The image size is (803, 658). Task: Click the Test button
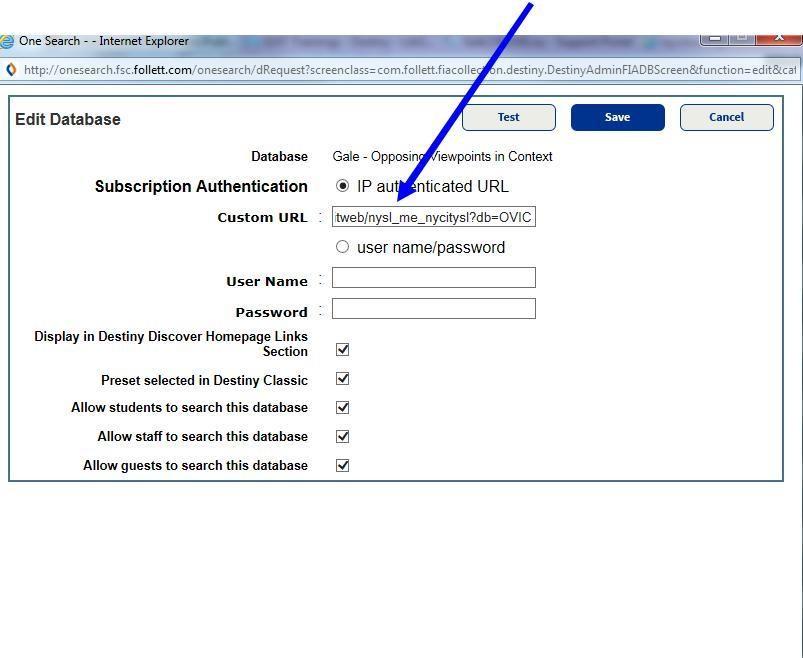509,117
